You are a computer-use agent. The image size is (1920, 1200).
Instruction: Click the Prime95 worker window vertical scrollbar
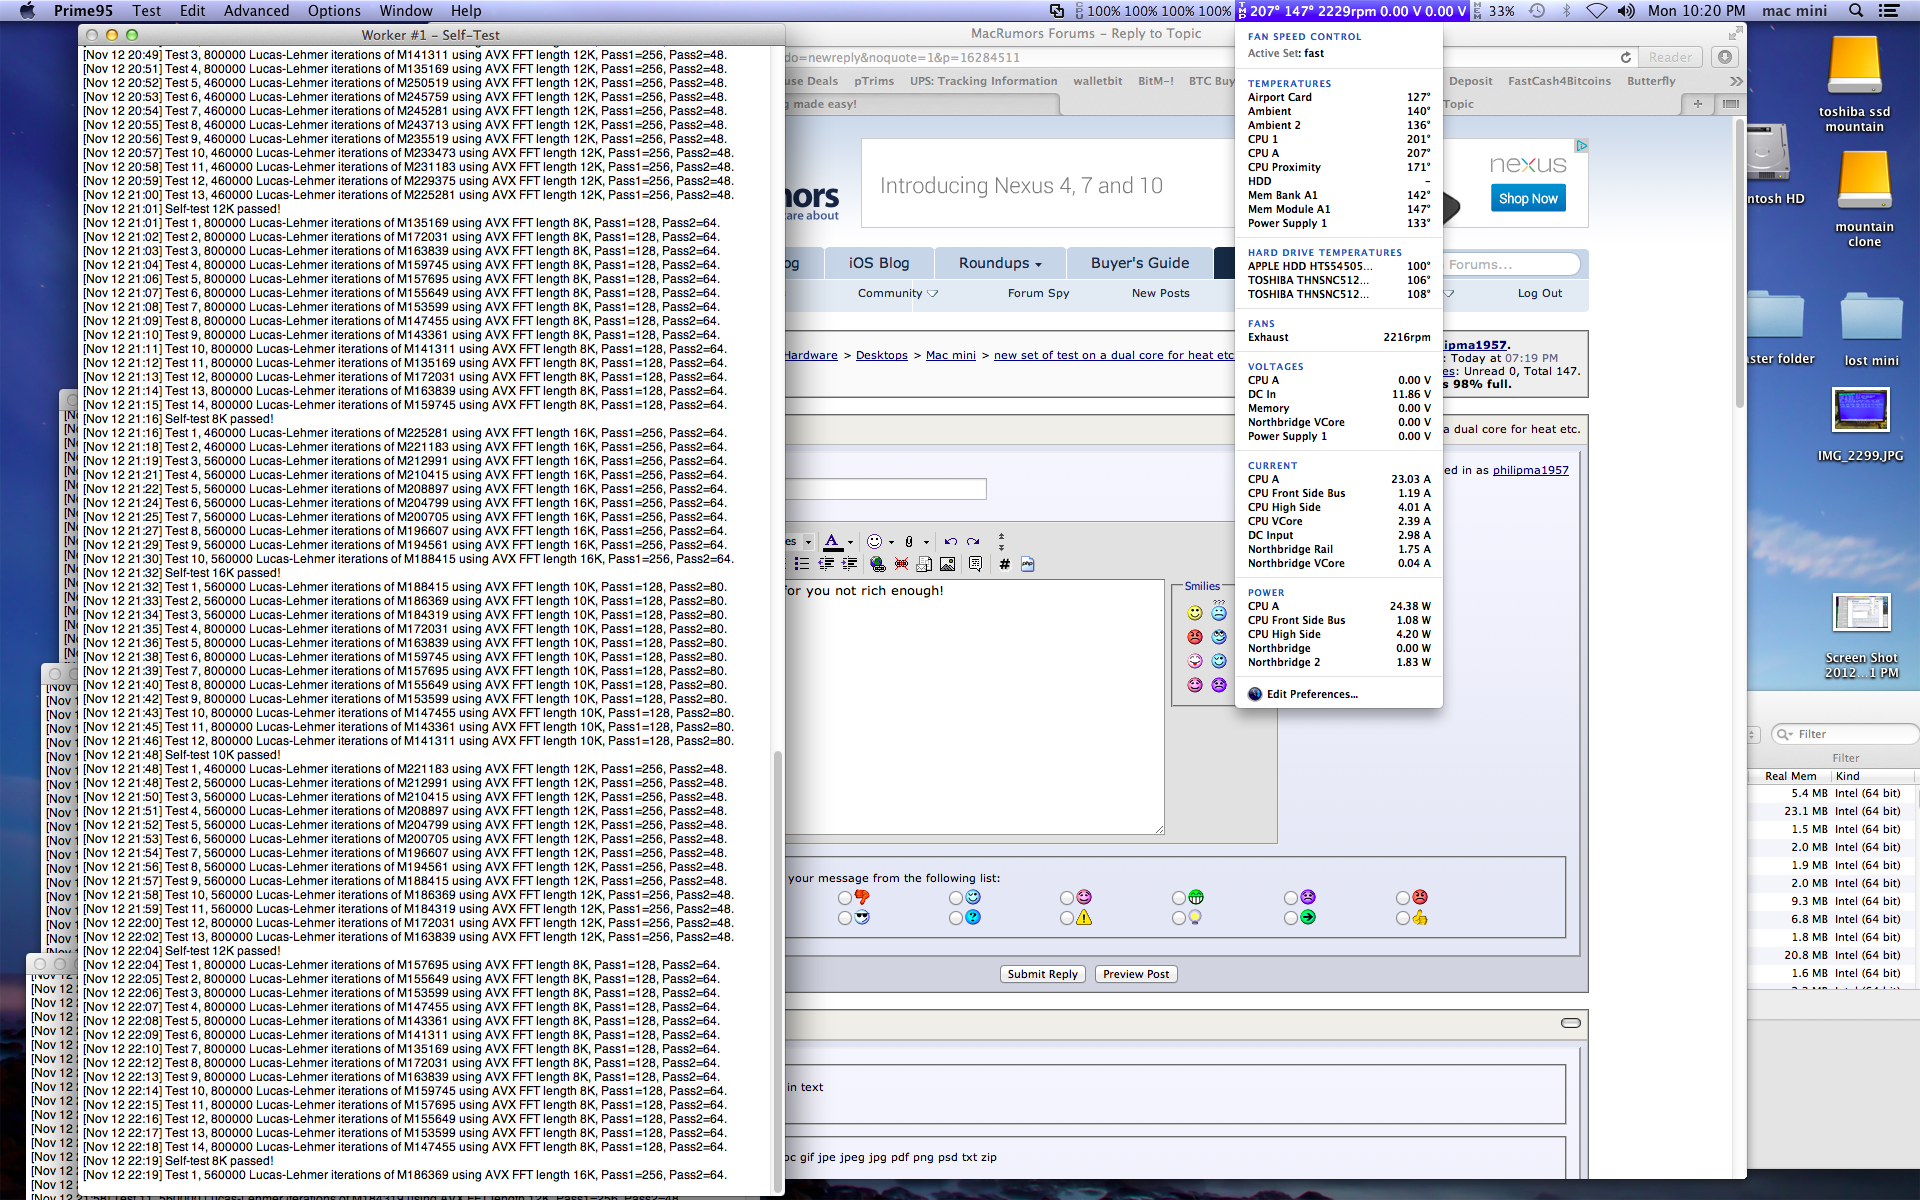[778, 970]
